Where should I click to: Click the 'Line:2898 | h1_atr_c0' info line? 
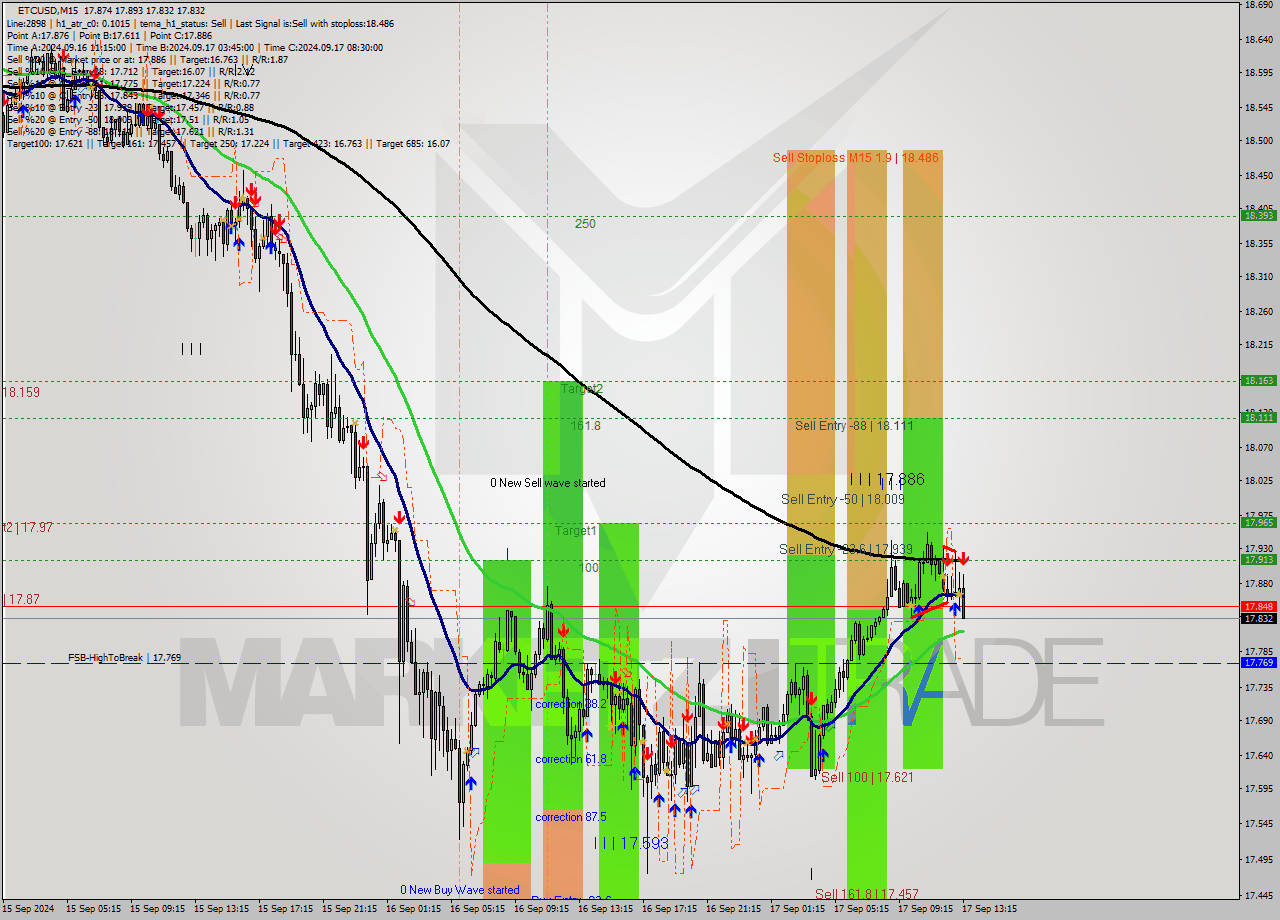tap(199, 23)
